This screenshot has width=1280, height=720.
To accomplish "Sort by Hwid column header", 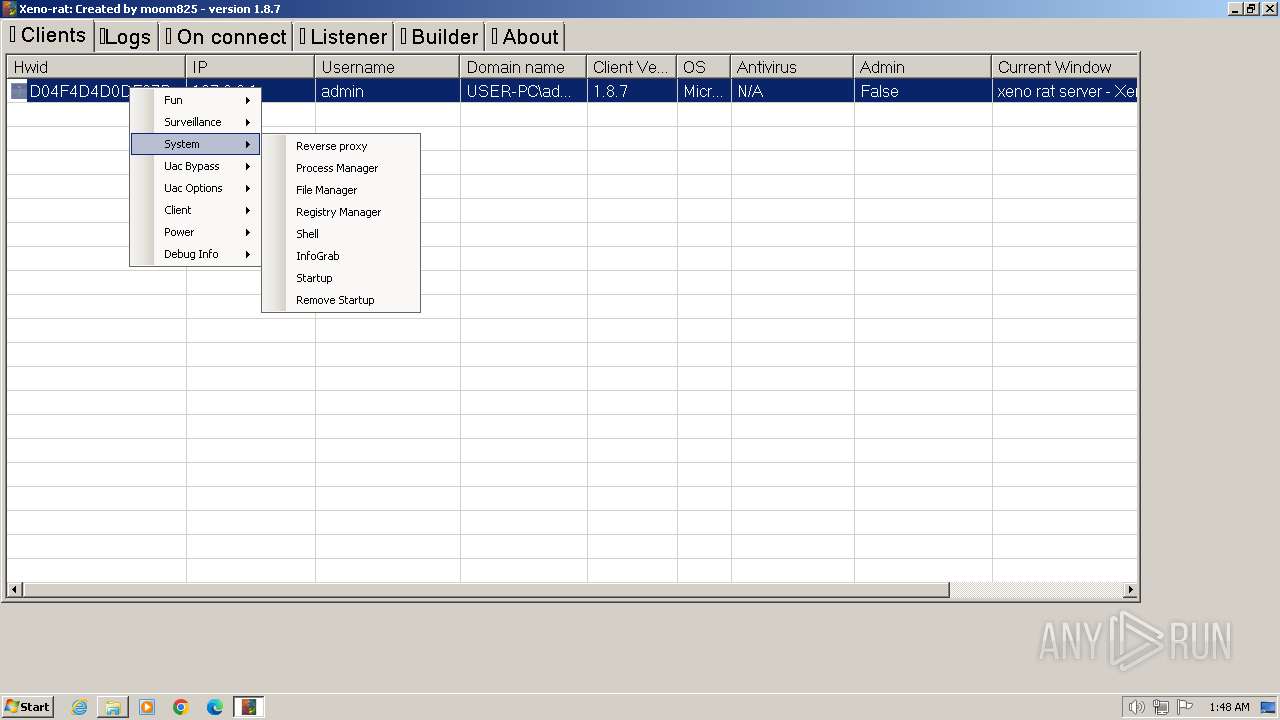I will (96, 67).
